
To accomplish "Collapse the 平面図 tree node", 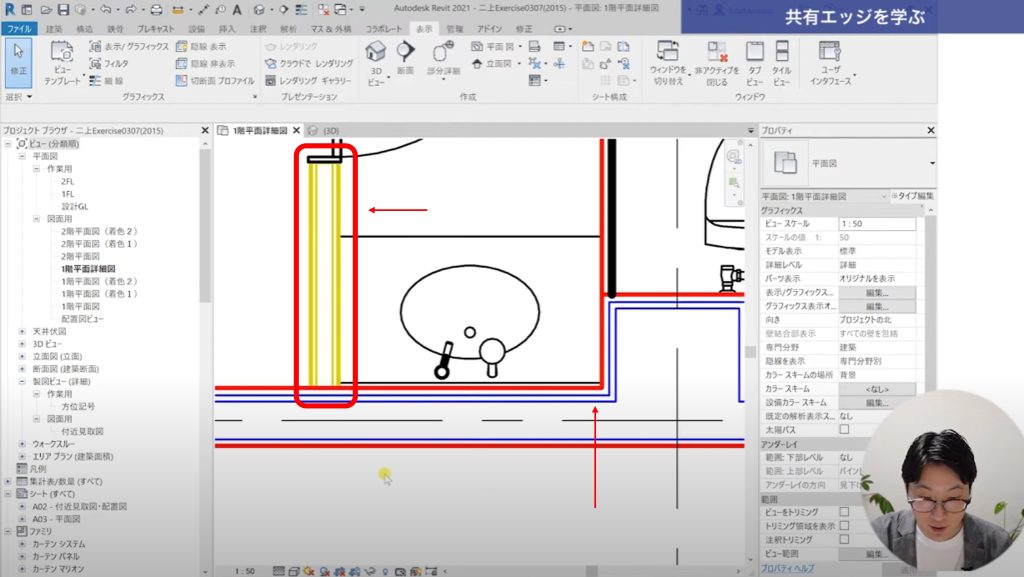I will tap(22, 156).
